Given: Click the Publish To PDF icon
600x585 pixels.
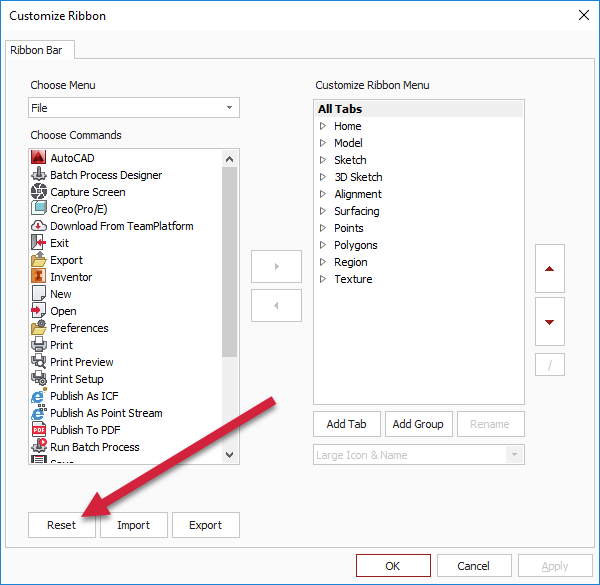Looking at the screenshot, I should pyautogui.click(x=39, y=430).
